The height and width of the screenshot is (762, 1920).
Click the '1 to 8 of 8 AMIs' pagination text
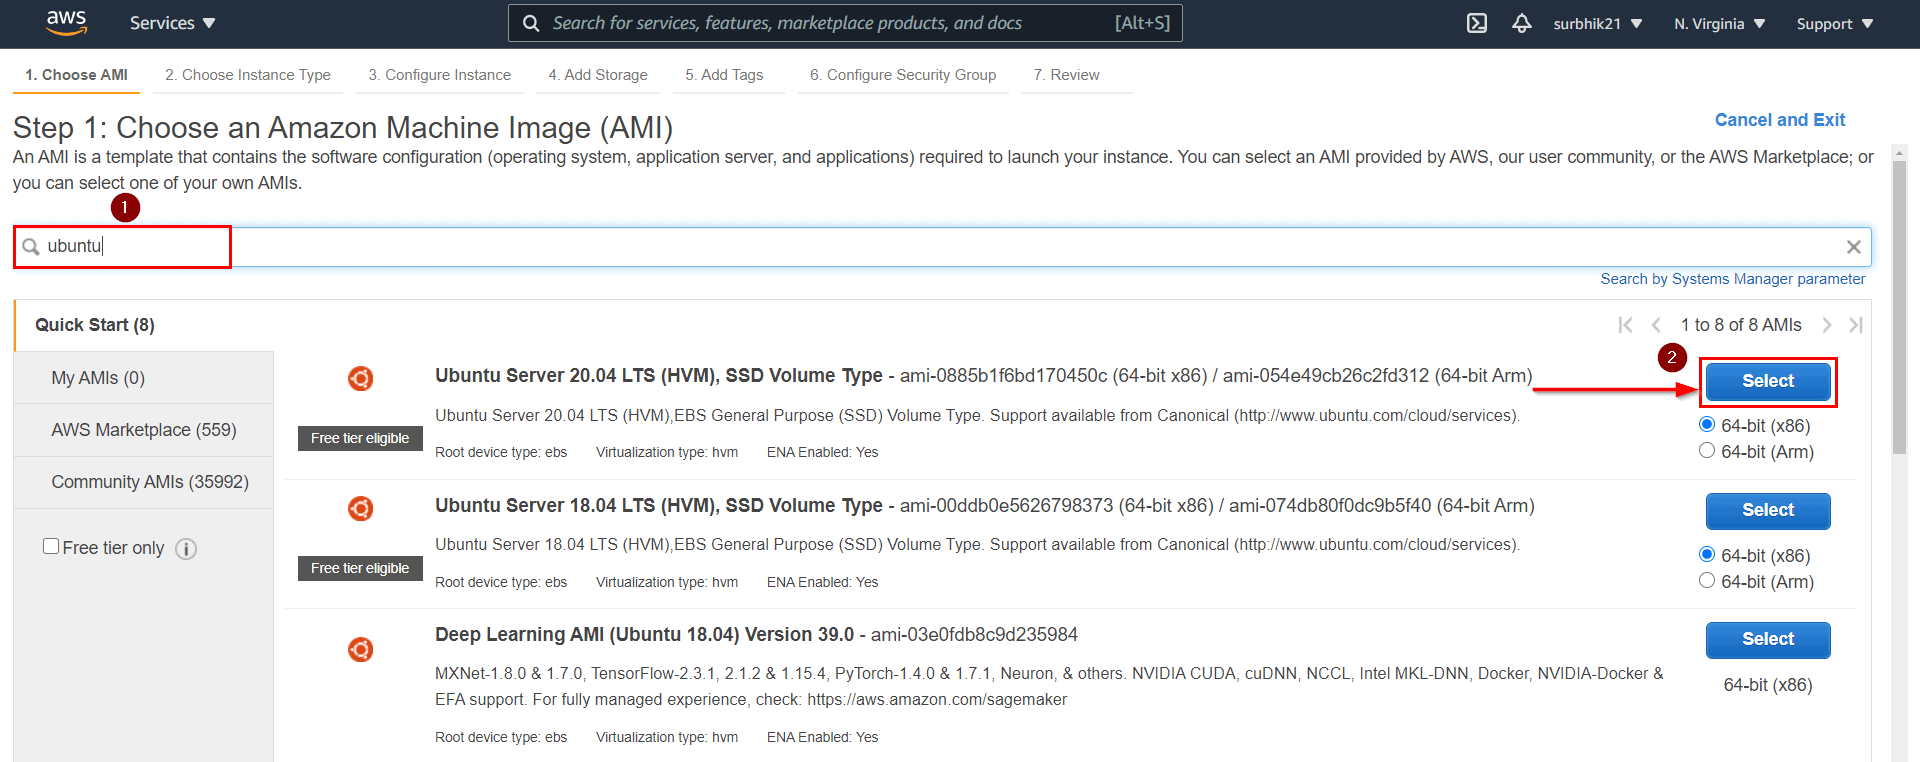(x=1741, y=325)
